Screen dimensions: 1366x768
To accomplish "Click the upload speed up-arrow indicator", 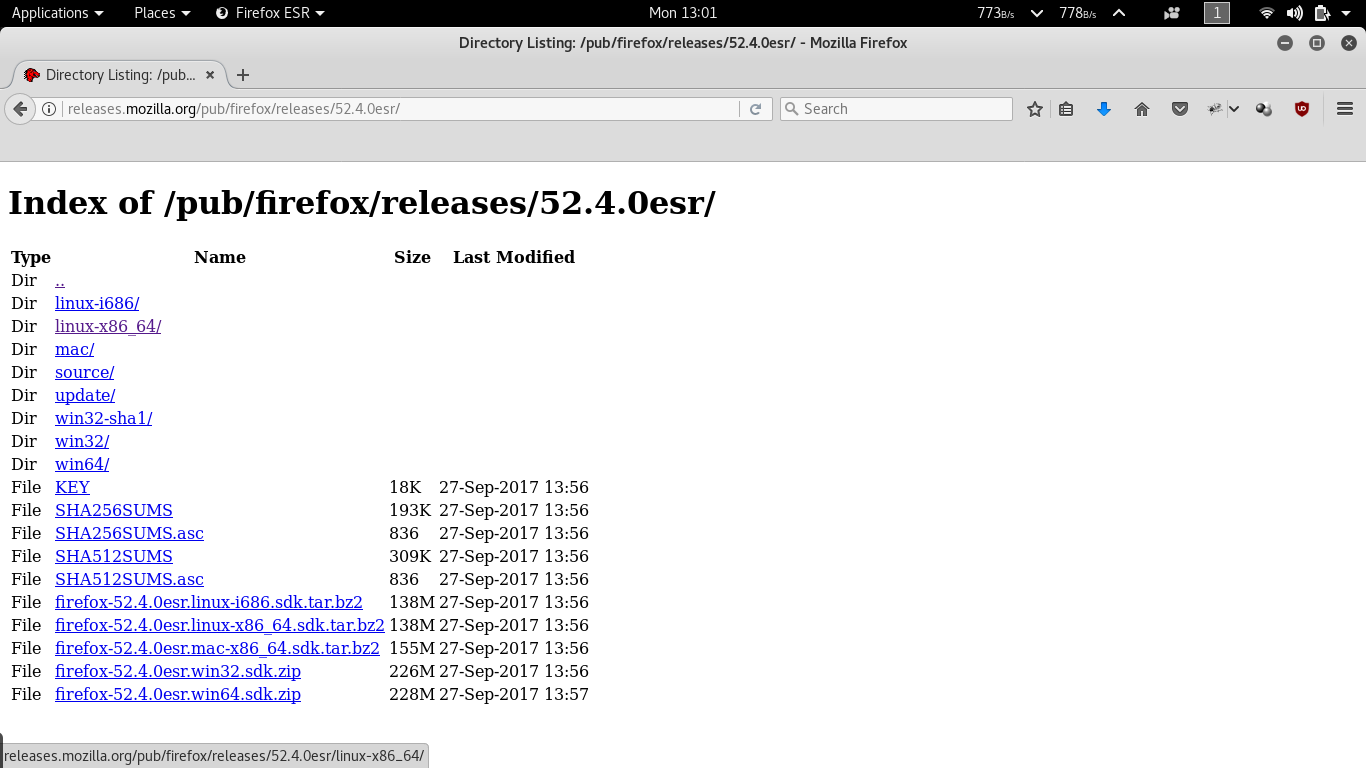I will click(1119, 13).
